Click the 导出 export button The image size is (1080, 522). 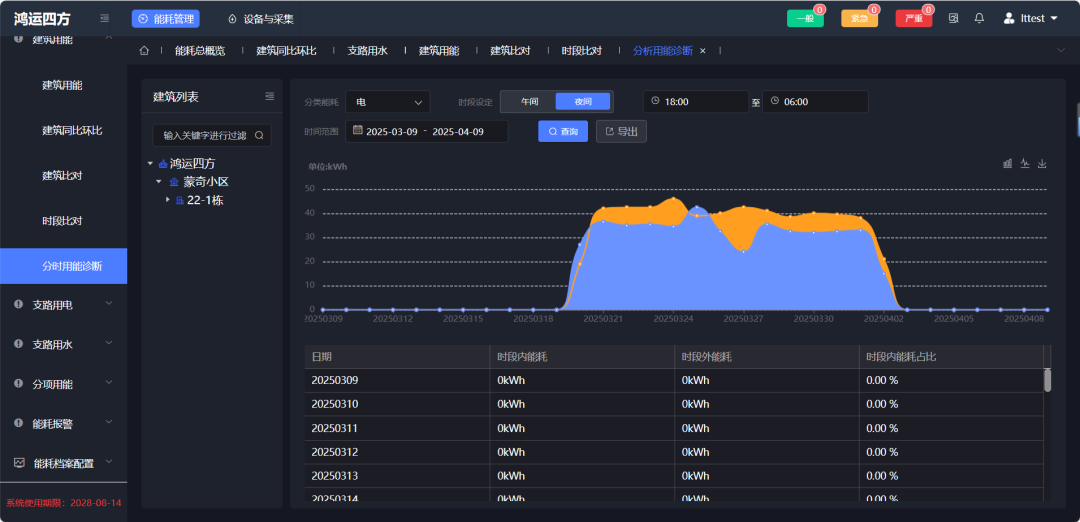[x=621, y=131]
